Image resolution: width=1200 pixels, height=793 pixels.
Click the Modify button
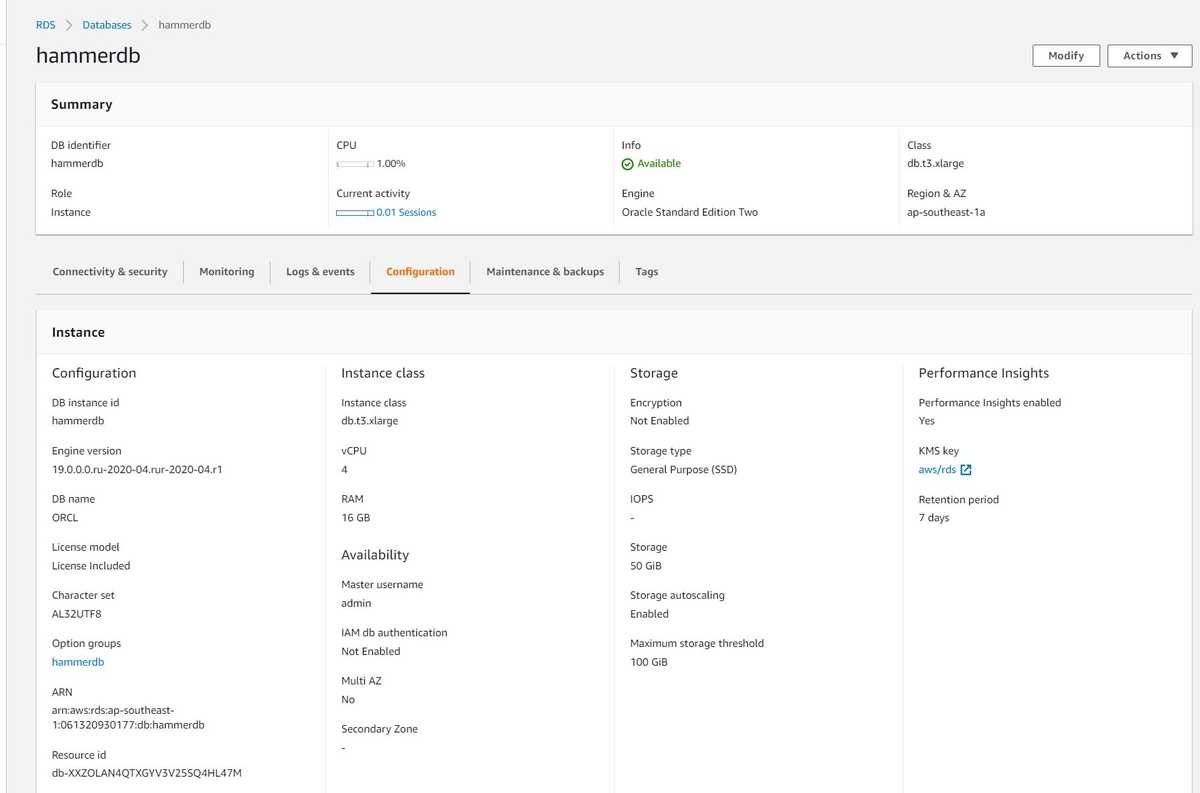point(1066,55)
